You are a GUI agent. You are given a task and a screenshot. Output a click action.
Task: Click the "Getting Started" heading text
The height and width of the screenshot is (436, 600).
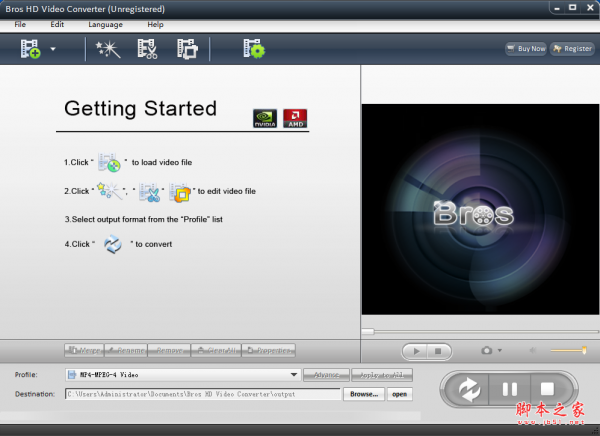140,109
